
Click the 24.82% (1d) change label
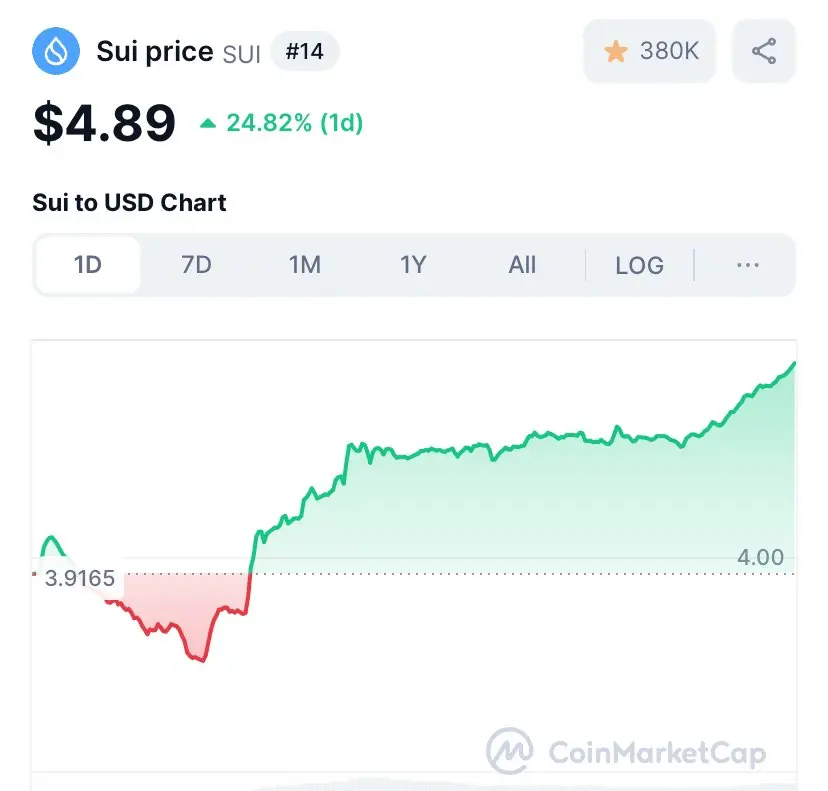tap(294, 123)
